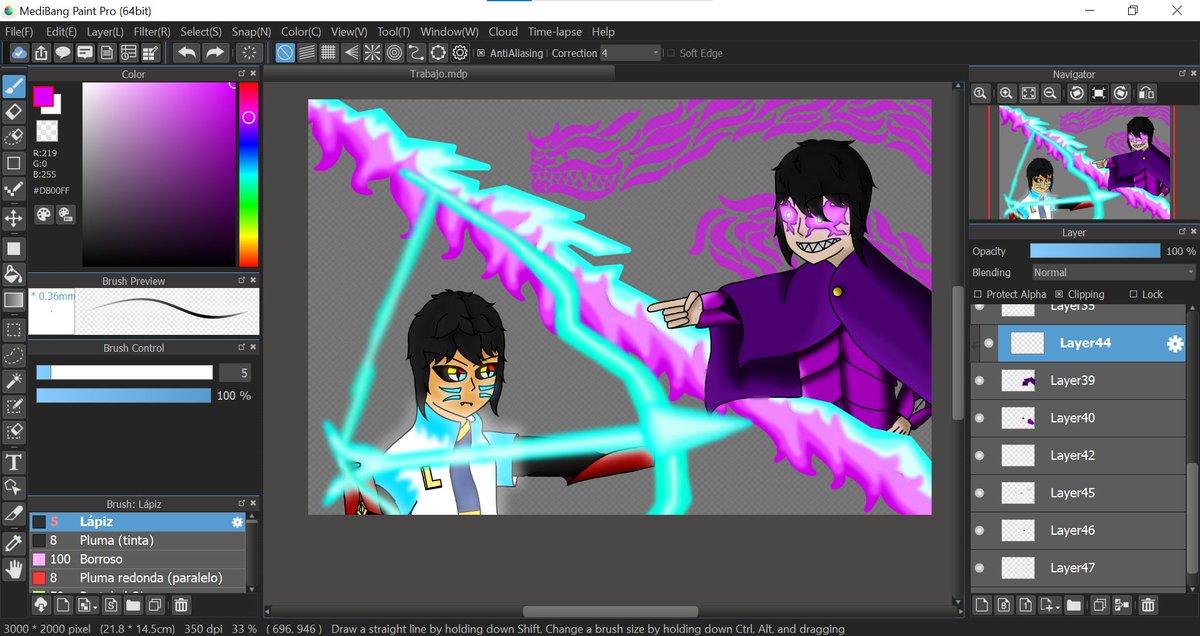1200x636 pixels.
Task: Select Layer47 row
Action: tap(1078, 568)
